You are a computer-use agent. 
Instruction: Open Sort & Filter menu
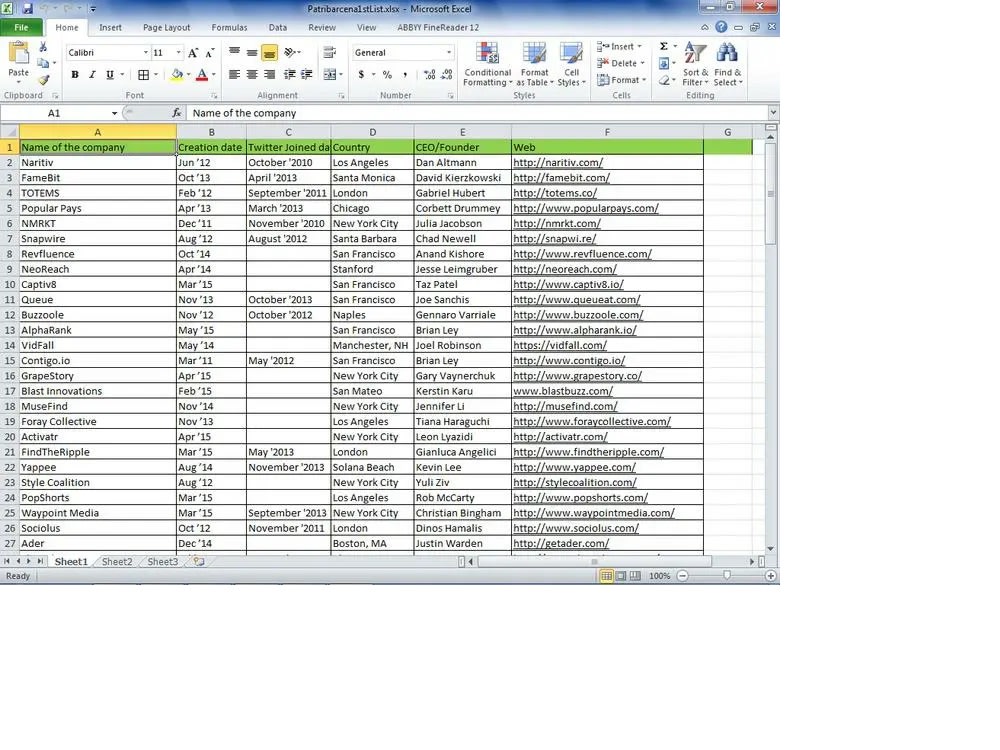[x=695, y=64]
